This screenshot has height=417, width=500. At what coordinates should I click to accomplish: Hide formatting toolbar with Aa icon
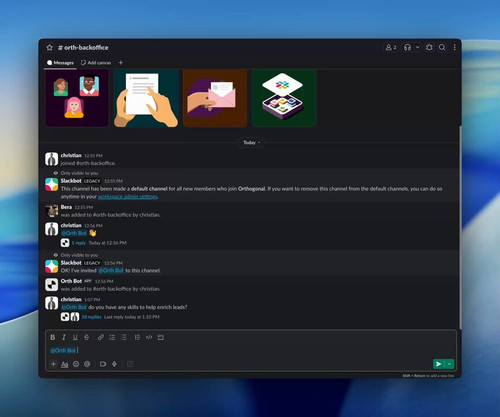click(65, 364)
